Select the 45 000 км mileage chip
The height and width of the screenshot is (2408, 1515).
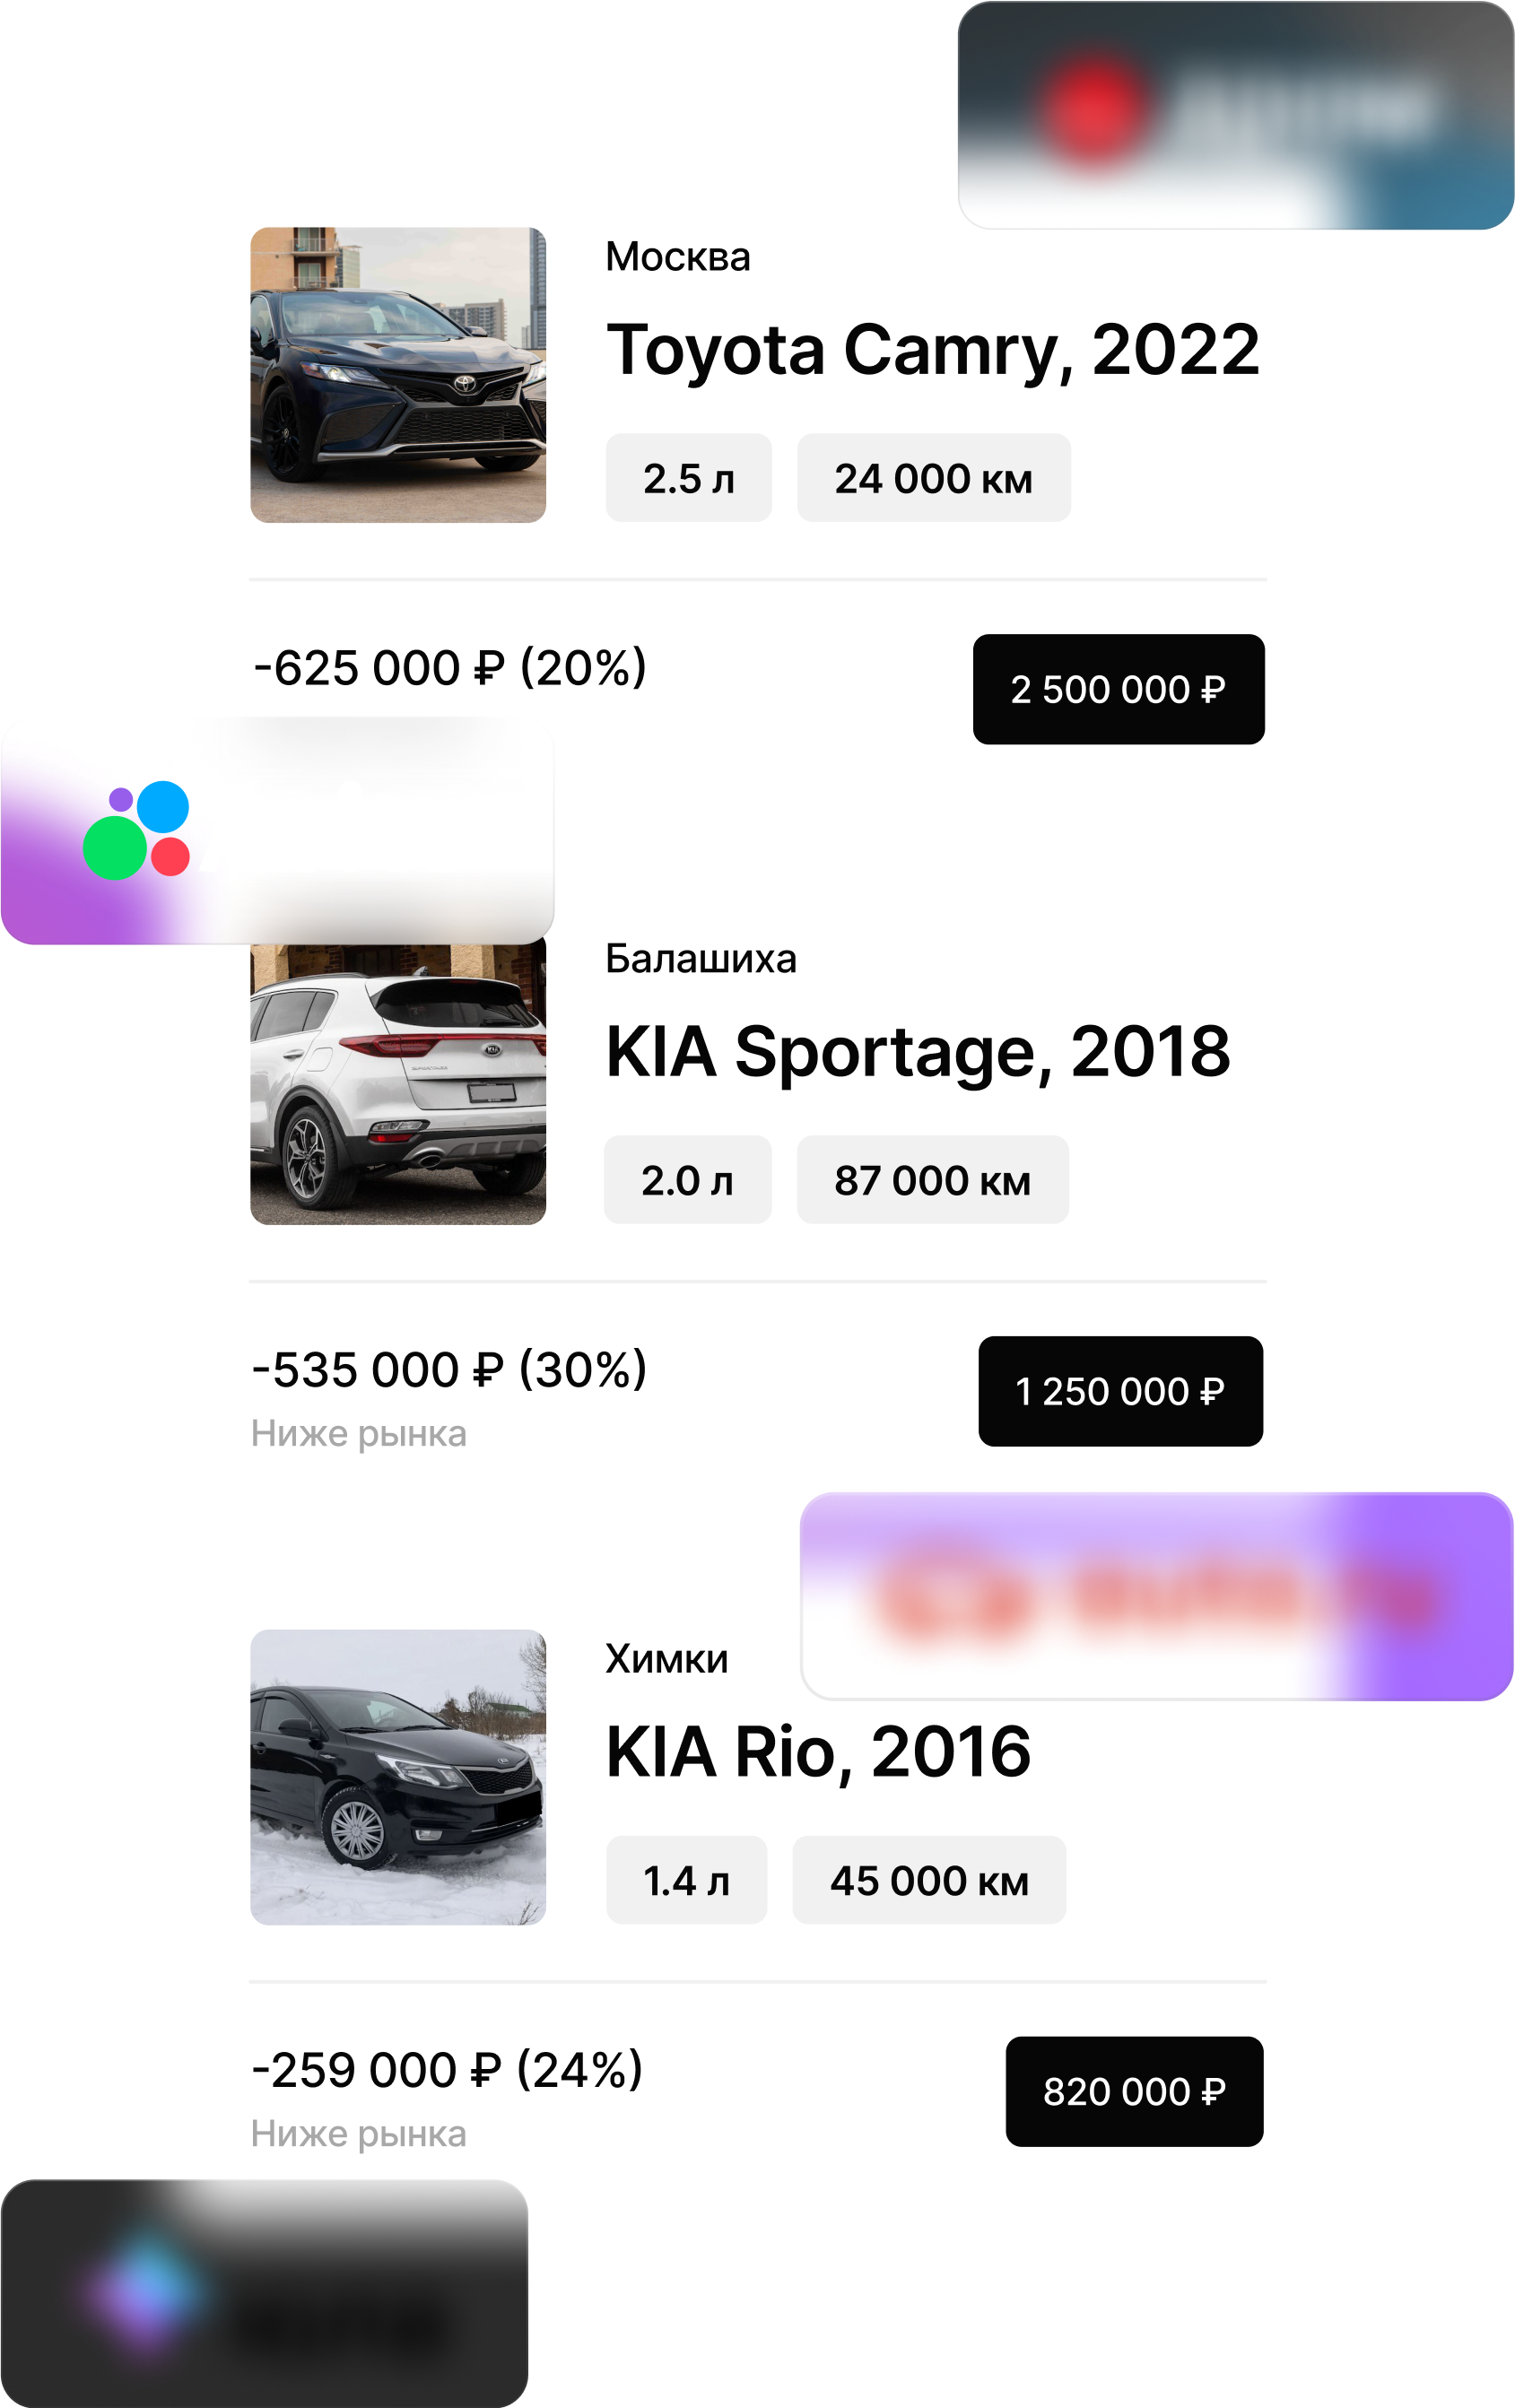[929, 1880]
